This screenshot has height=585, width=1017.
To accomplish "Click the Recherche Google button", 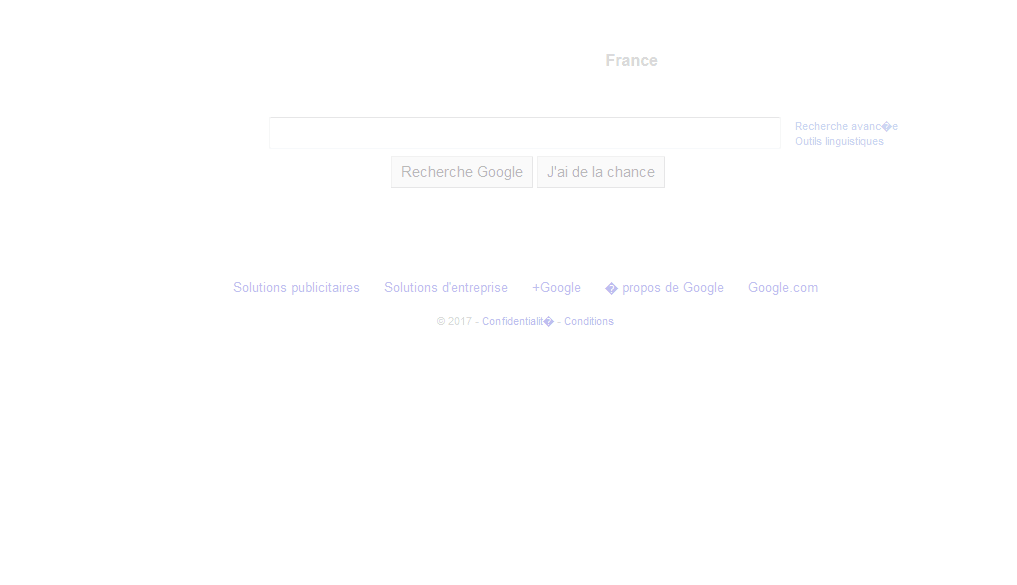I will pyautogui.click(x=462, y=172).
